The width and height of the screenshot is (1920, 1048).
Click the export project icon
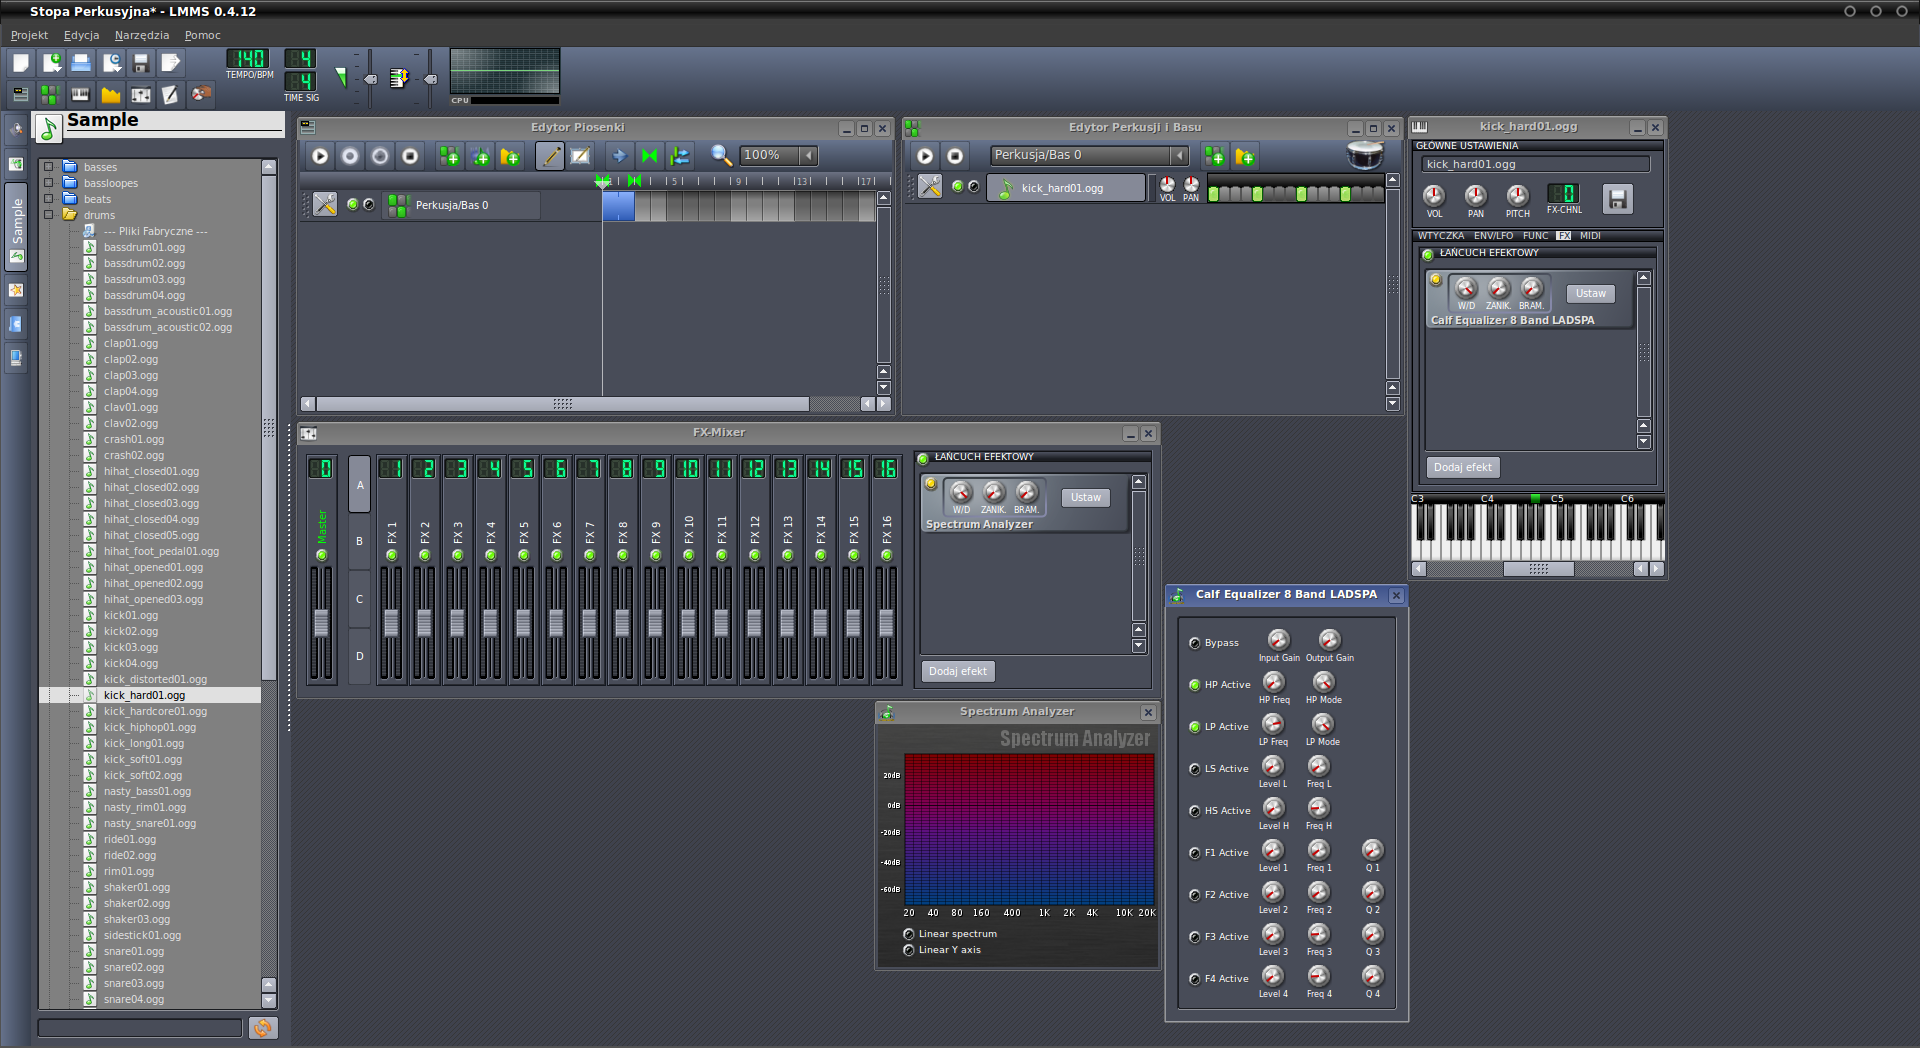[x=171, y=63]
